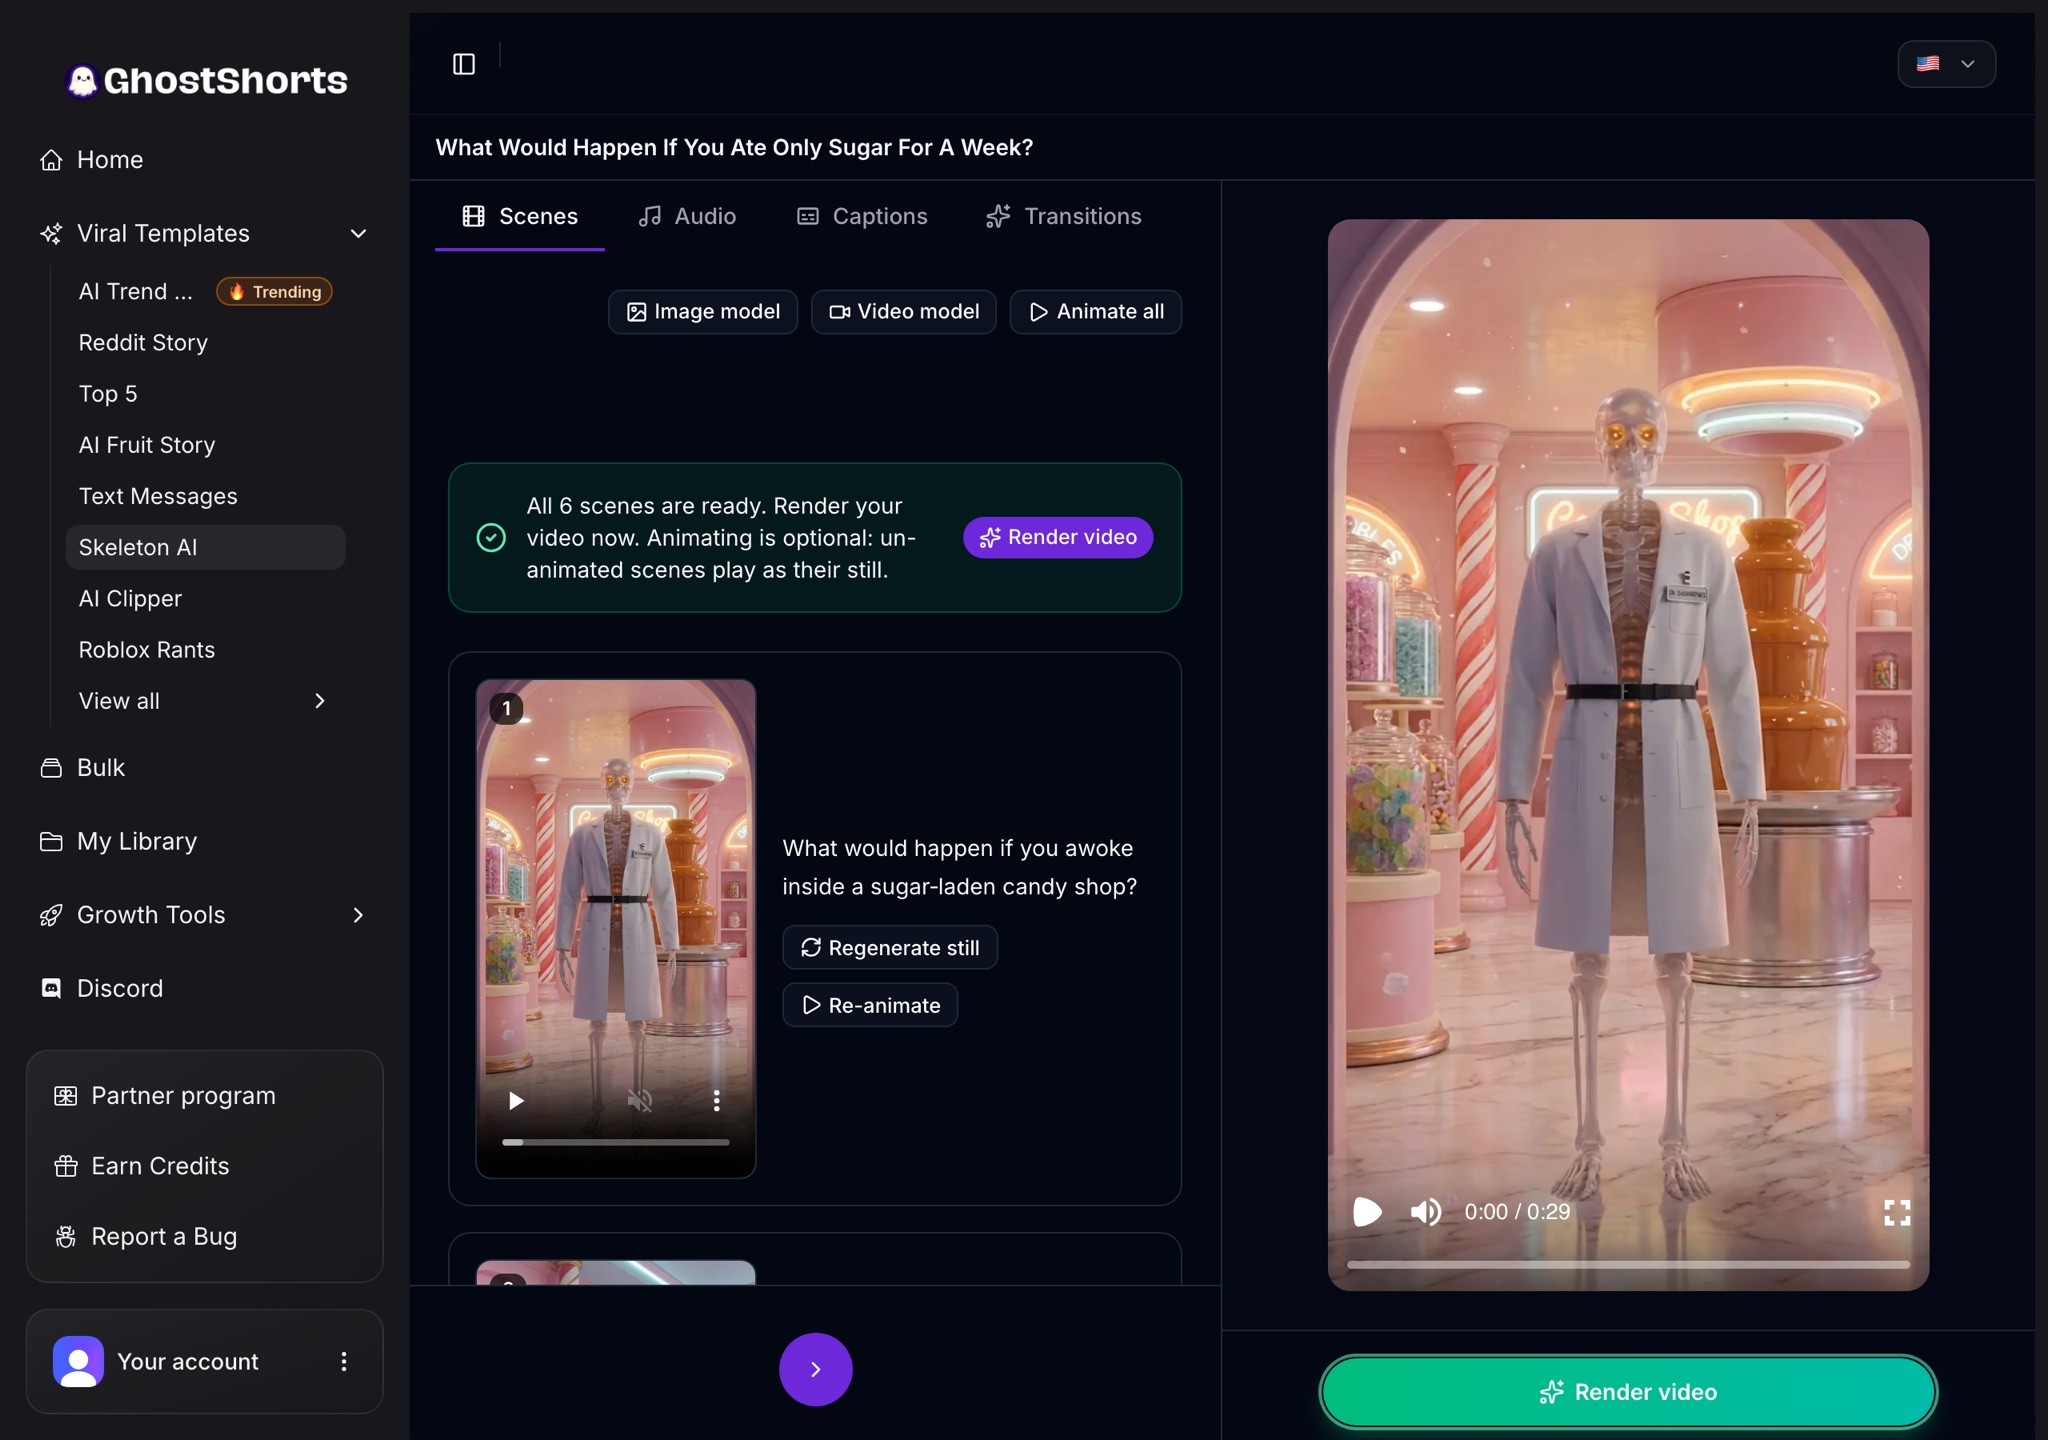Click the scene 1 caption text
The width and height of the screenshot is (2048, 1440).
click(x=960, y=868)
